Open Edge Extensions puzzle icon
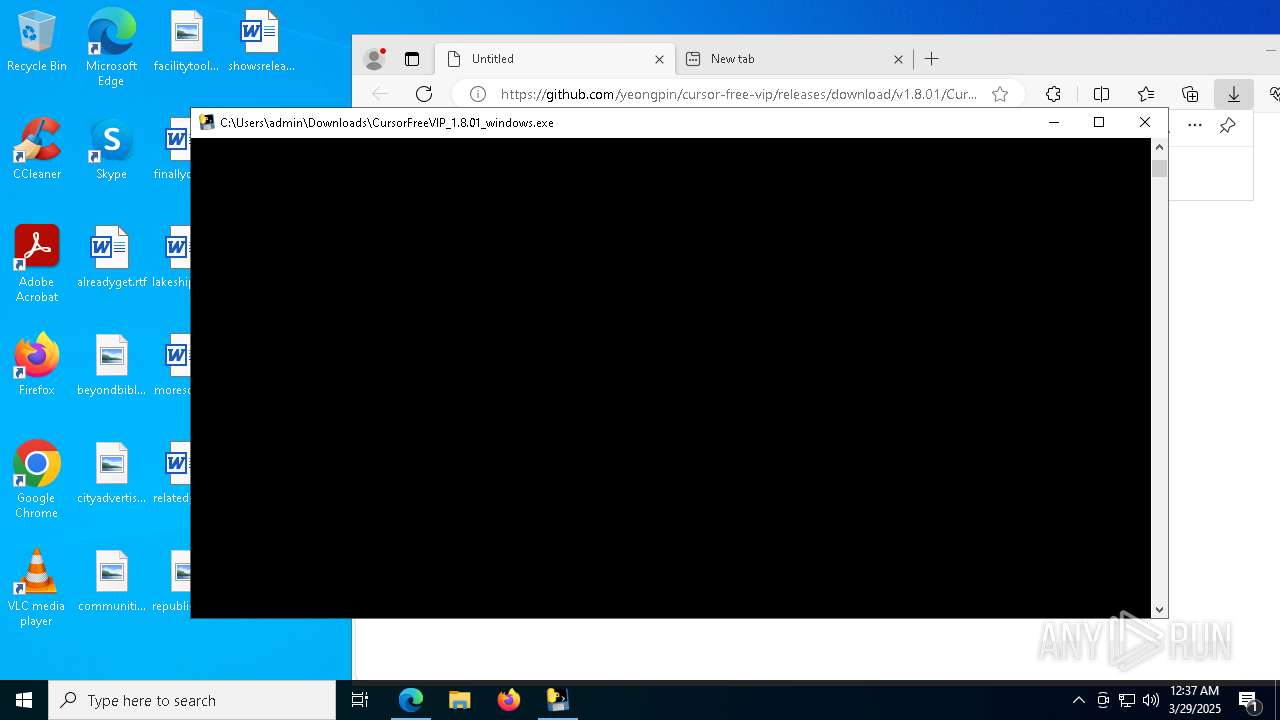Viewport: 1280px width, 720px height. [x=1053, y=94]
